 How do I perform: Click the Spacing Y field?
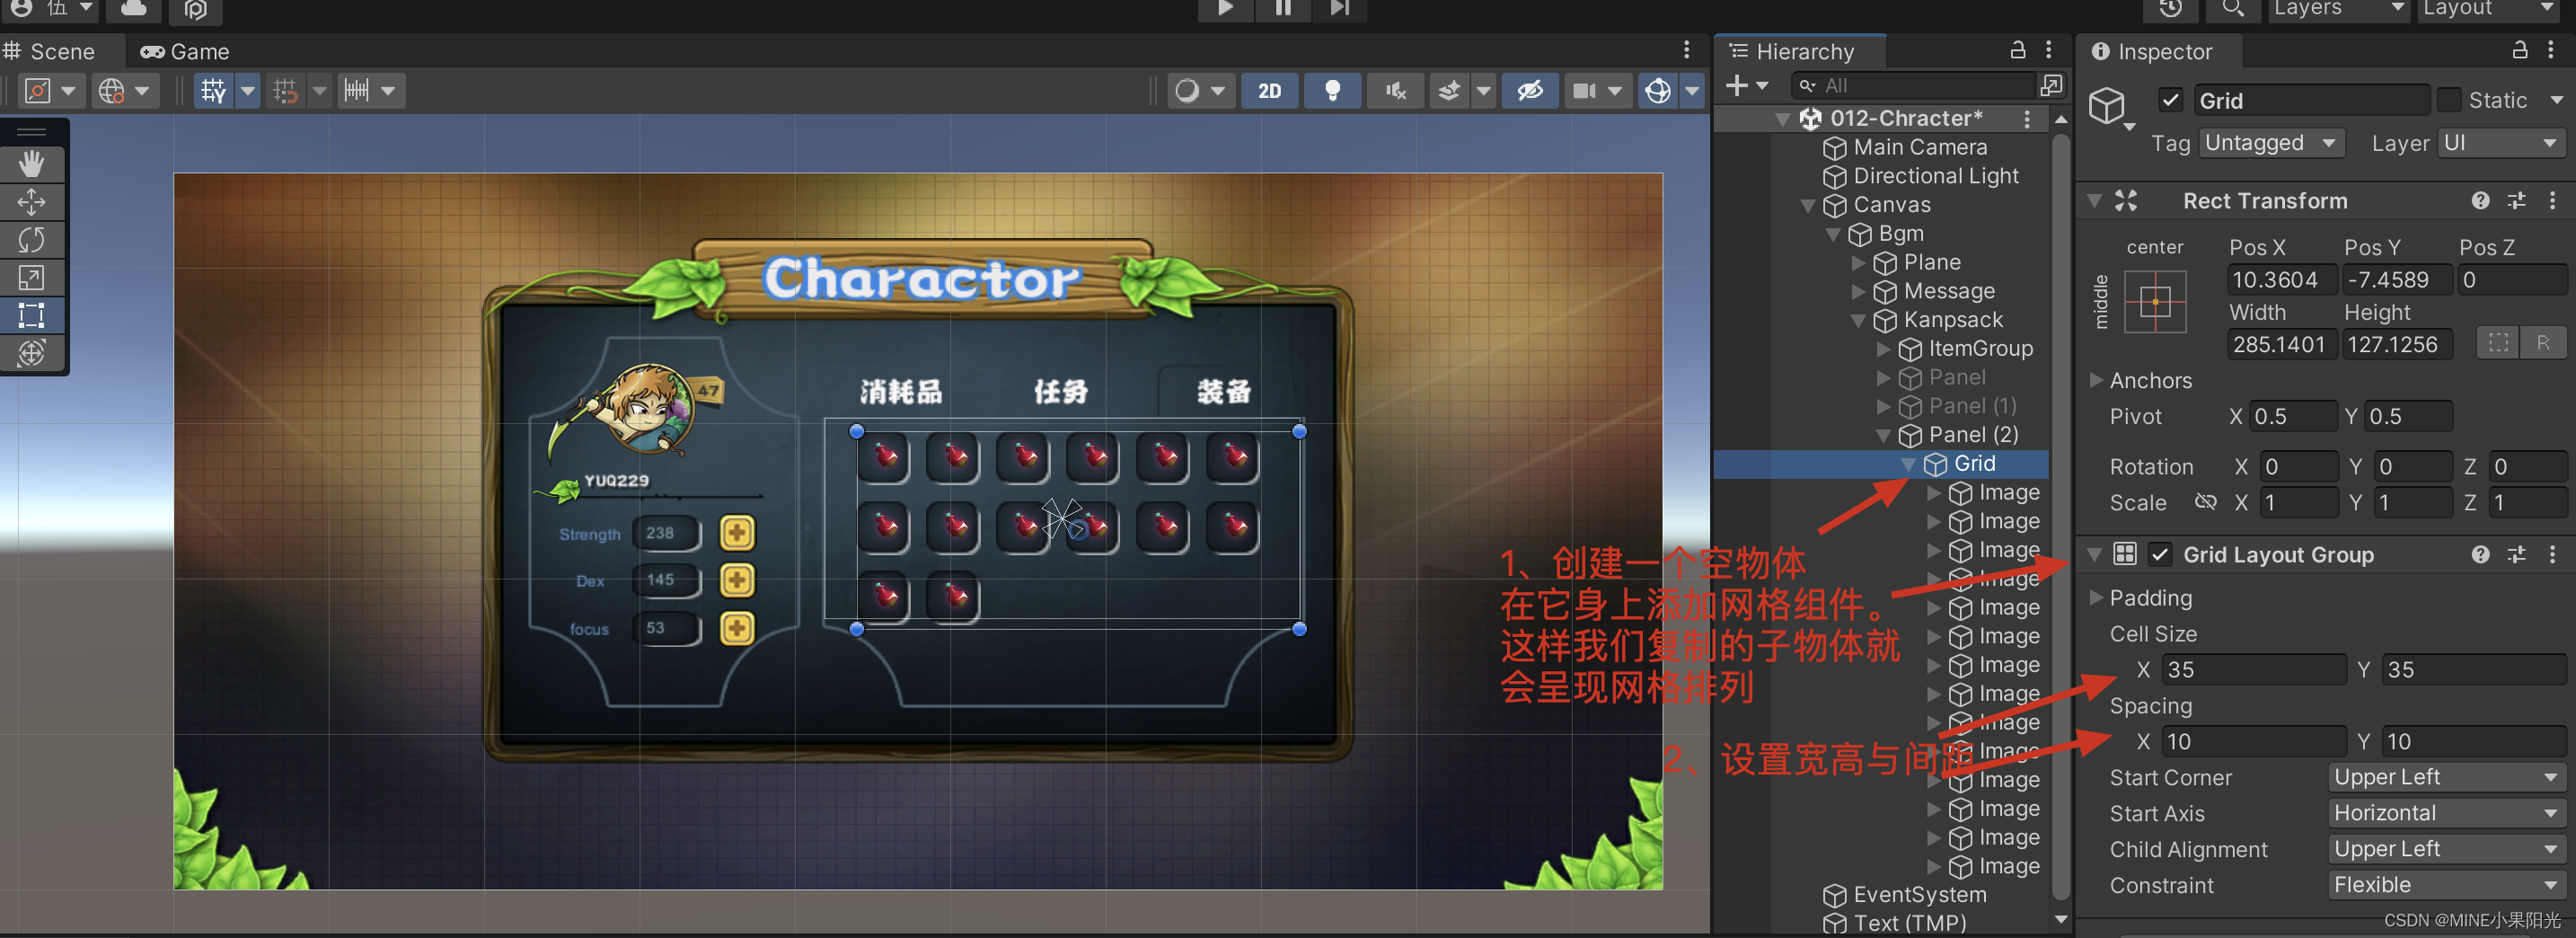2474,741
